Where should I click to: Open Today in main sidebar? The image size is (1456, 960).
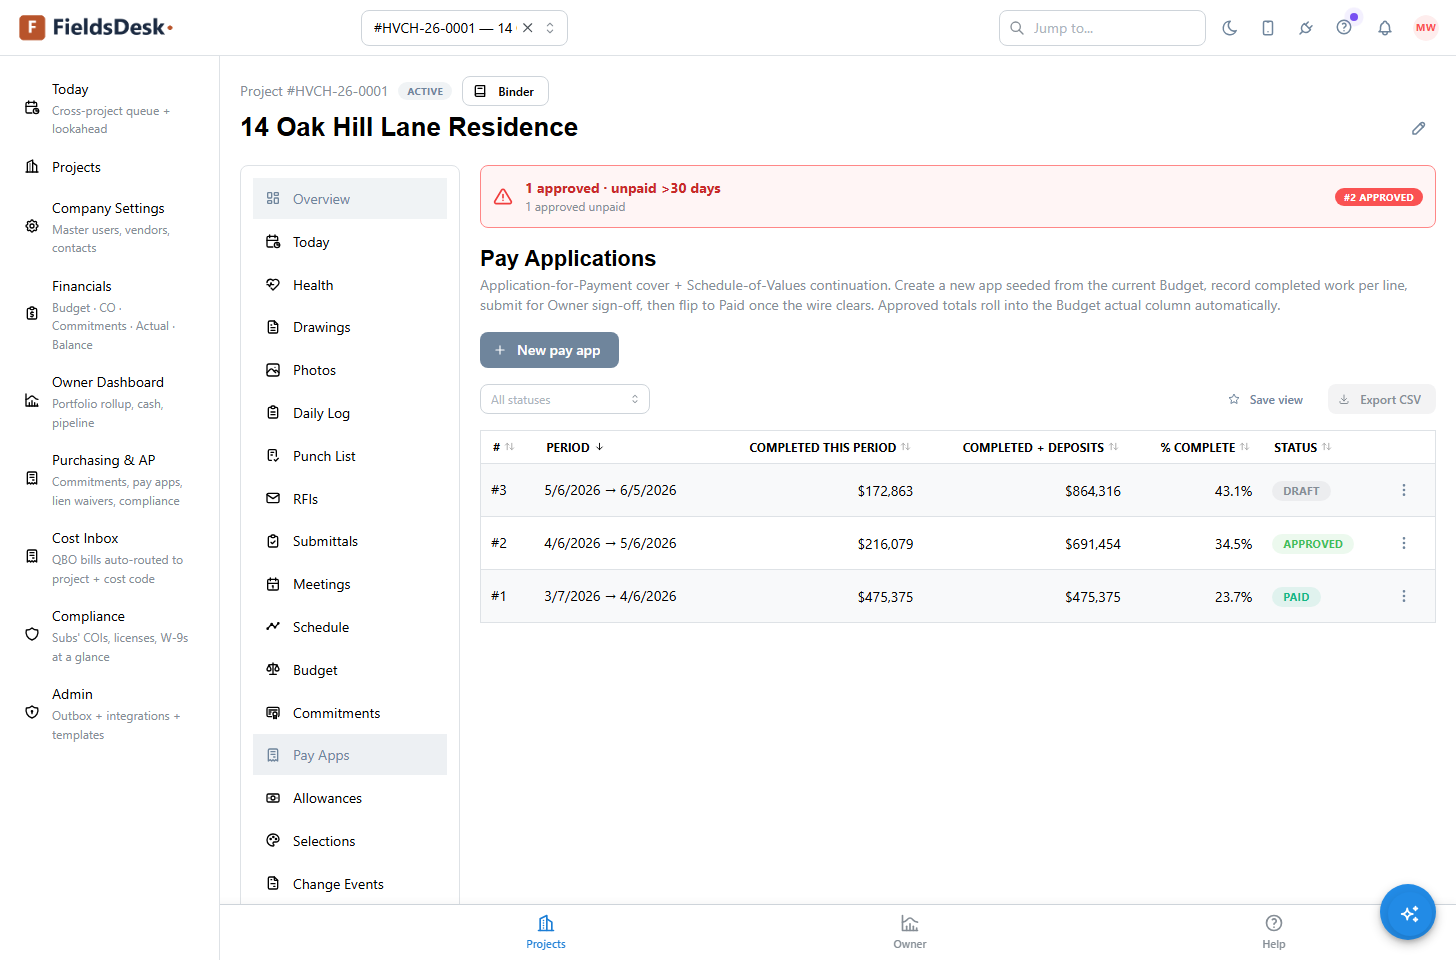(x=110, y=108)
